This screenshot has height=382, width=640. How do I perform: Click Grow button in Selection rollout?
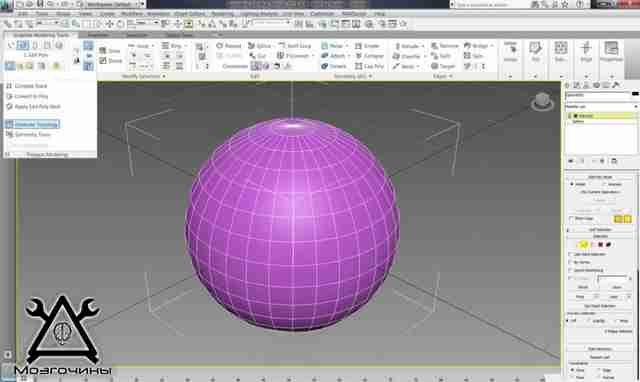point(616,287)
